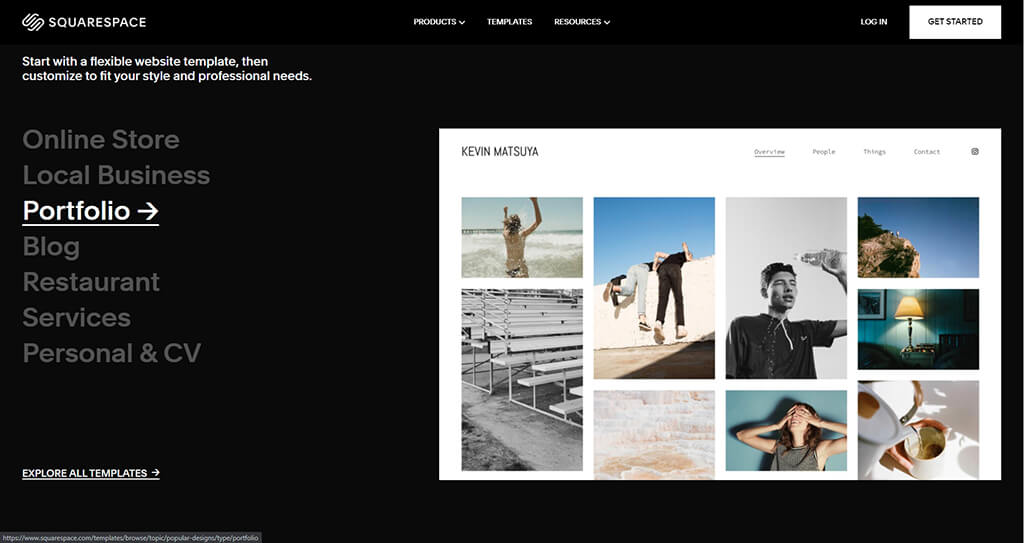This screenshot has height=543, width=1024.
Task: Select the Restaurant category
Action: tap(91, 282)
